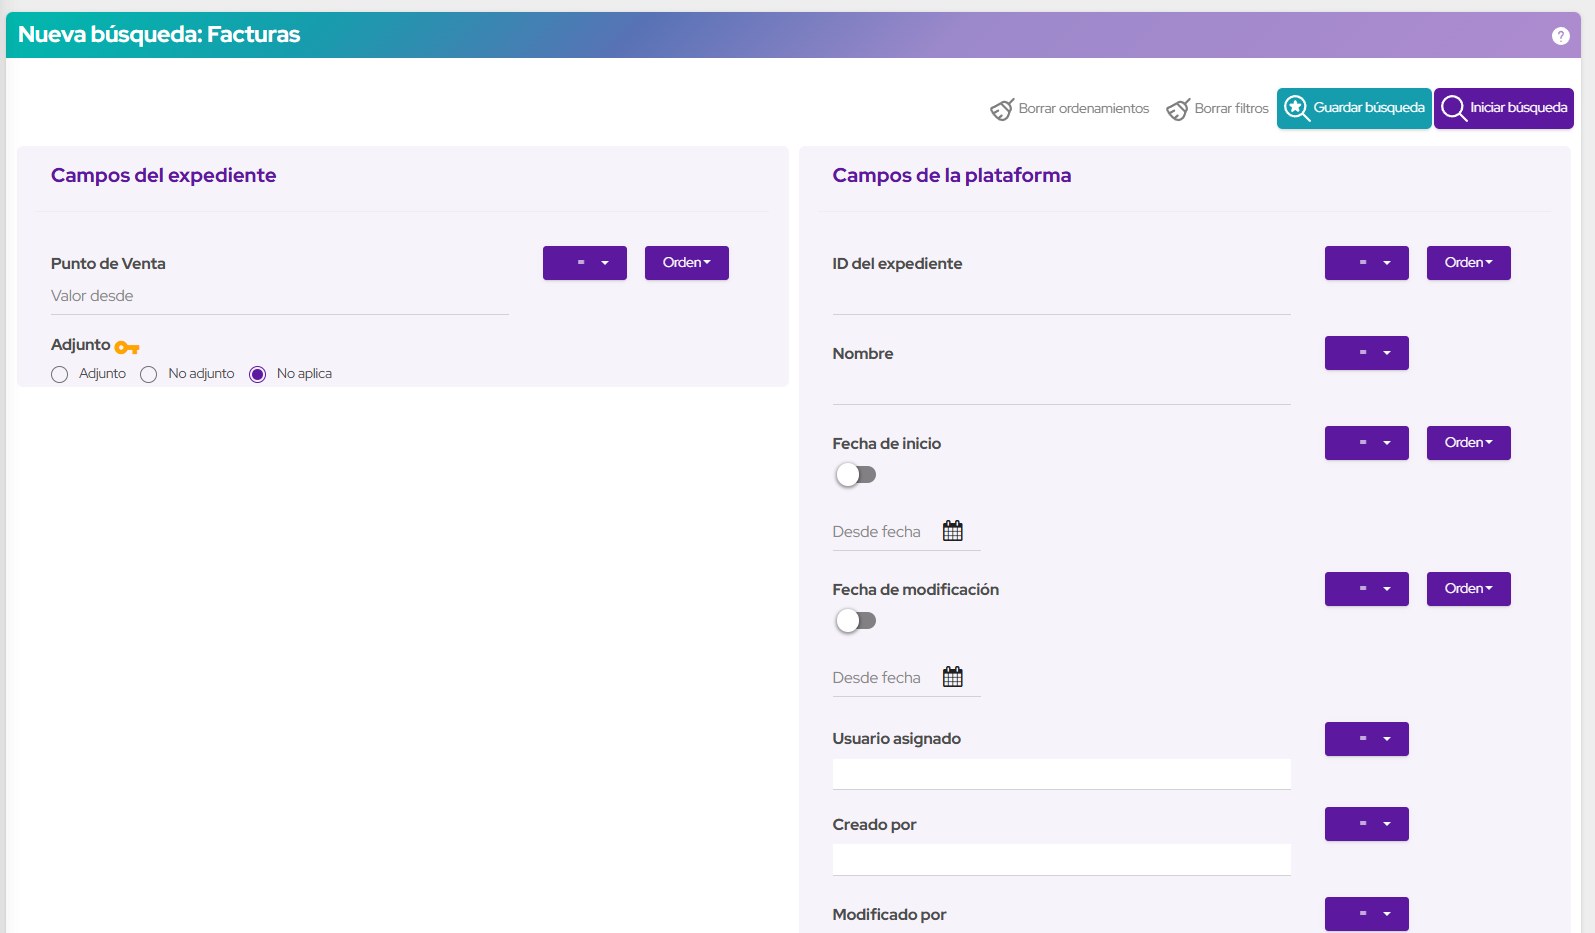Click the Usuario asignado input field
Image resolution: width=1595 pixels, height=933 pixels.
[x=1061, y=774]
